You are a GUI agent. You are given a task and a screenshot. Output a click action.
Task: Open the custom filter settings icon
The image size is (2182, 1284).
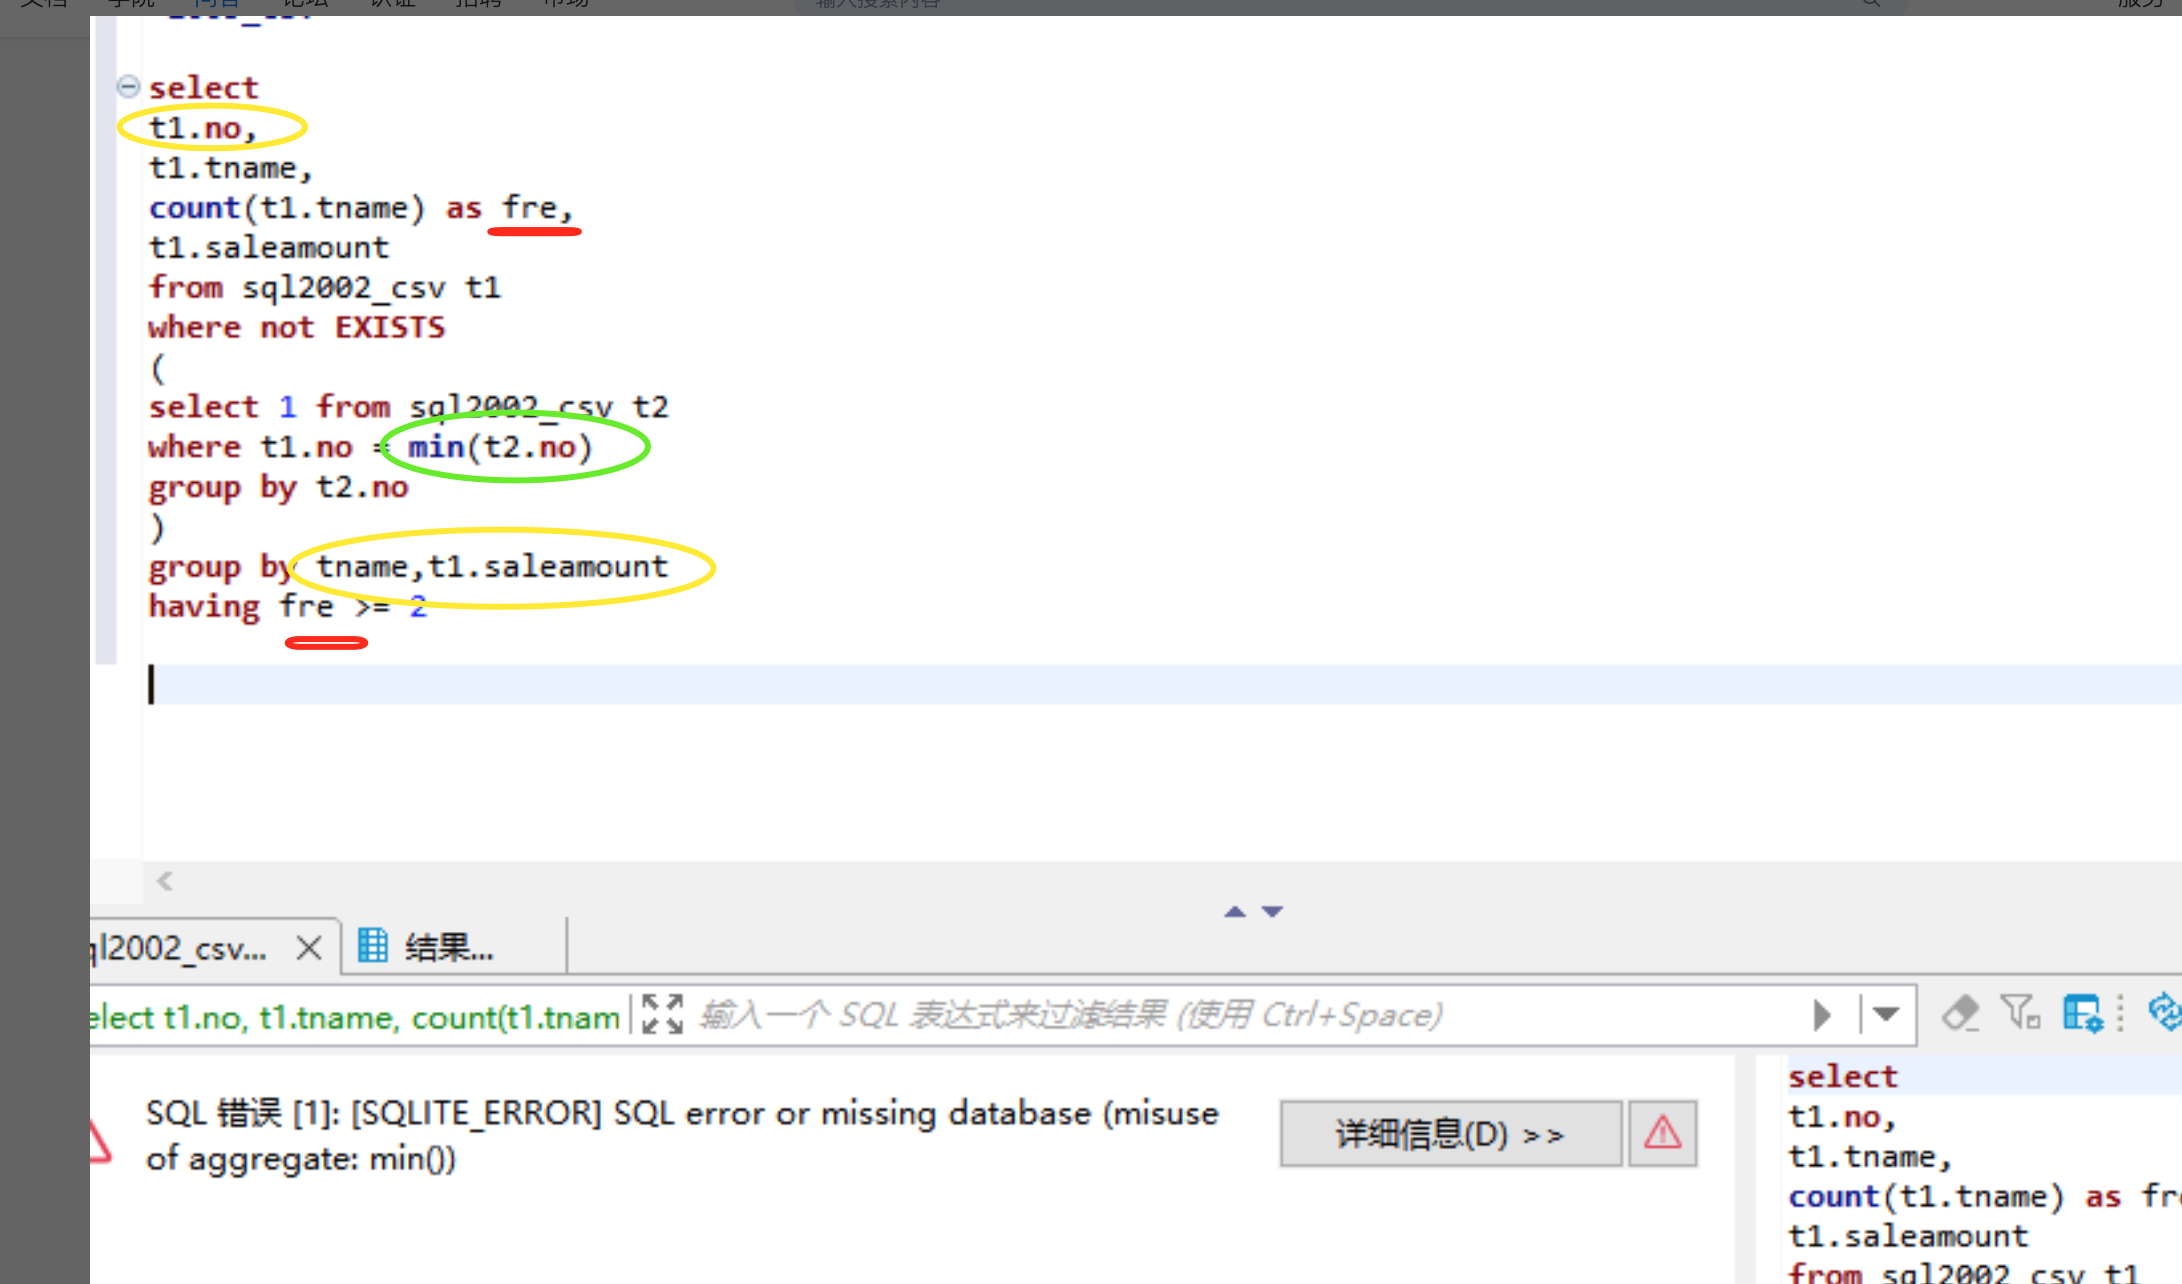(x=2020, y=1013)
